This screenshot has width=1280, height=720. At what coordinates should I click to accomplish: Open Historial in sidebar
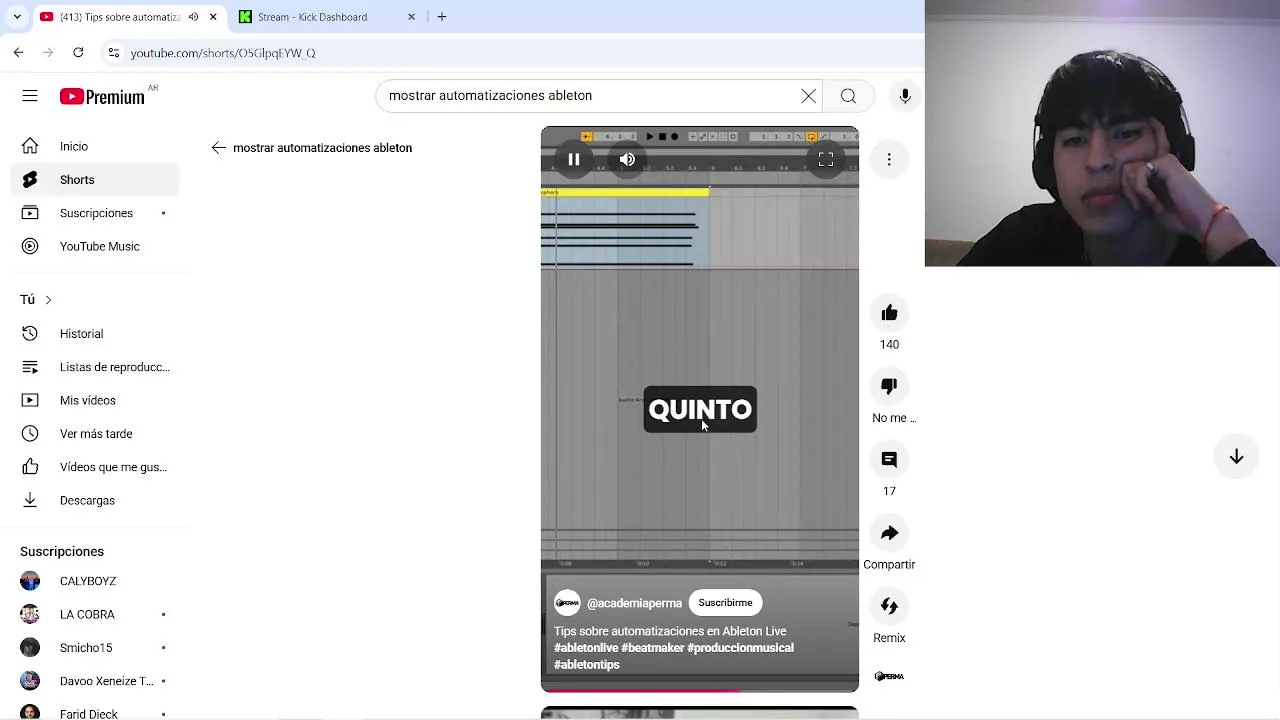coord(96,334)
